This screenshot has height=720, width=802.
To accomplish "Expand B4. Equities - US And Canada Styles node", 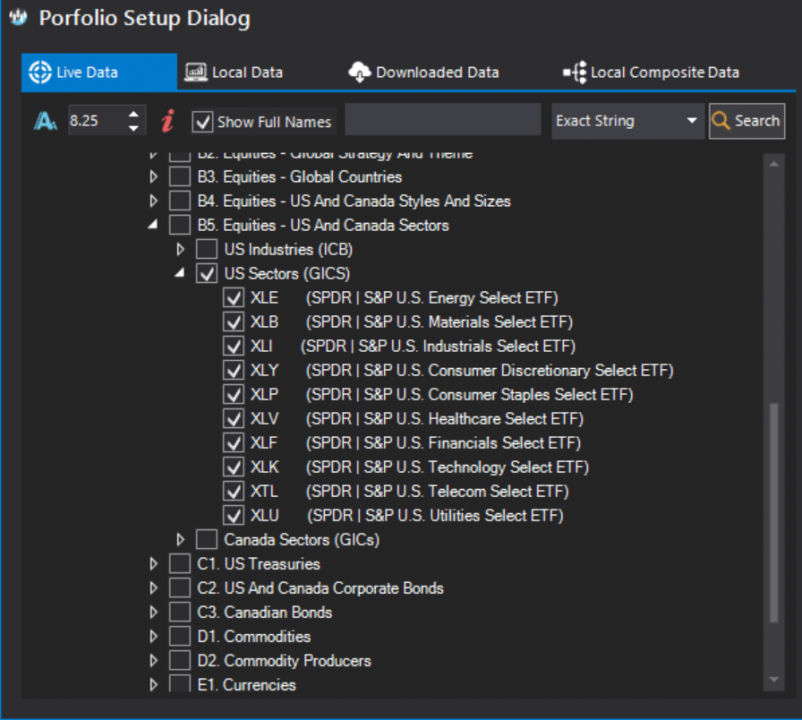I will (153, 200).
